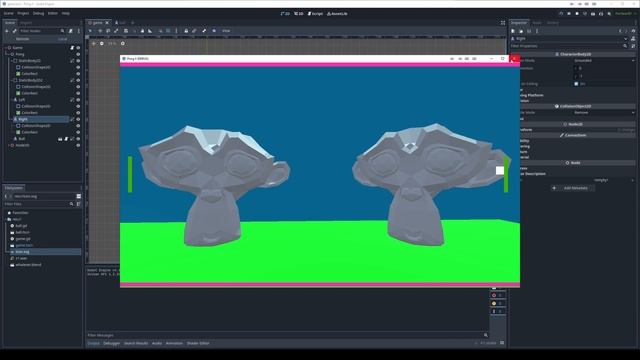
Task: Open the Ball node's script icon
Action: point(66,139)
